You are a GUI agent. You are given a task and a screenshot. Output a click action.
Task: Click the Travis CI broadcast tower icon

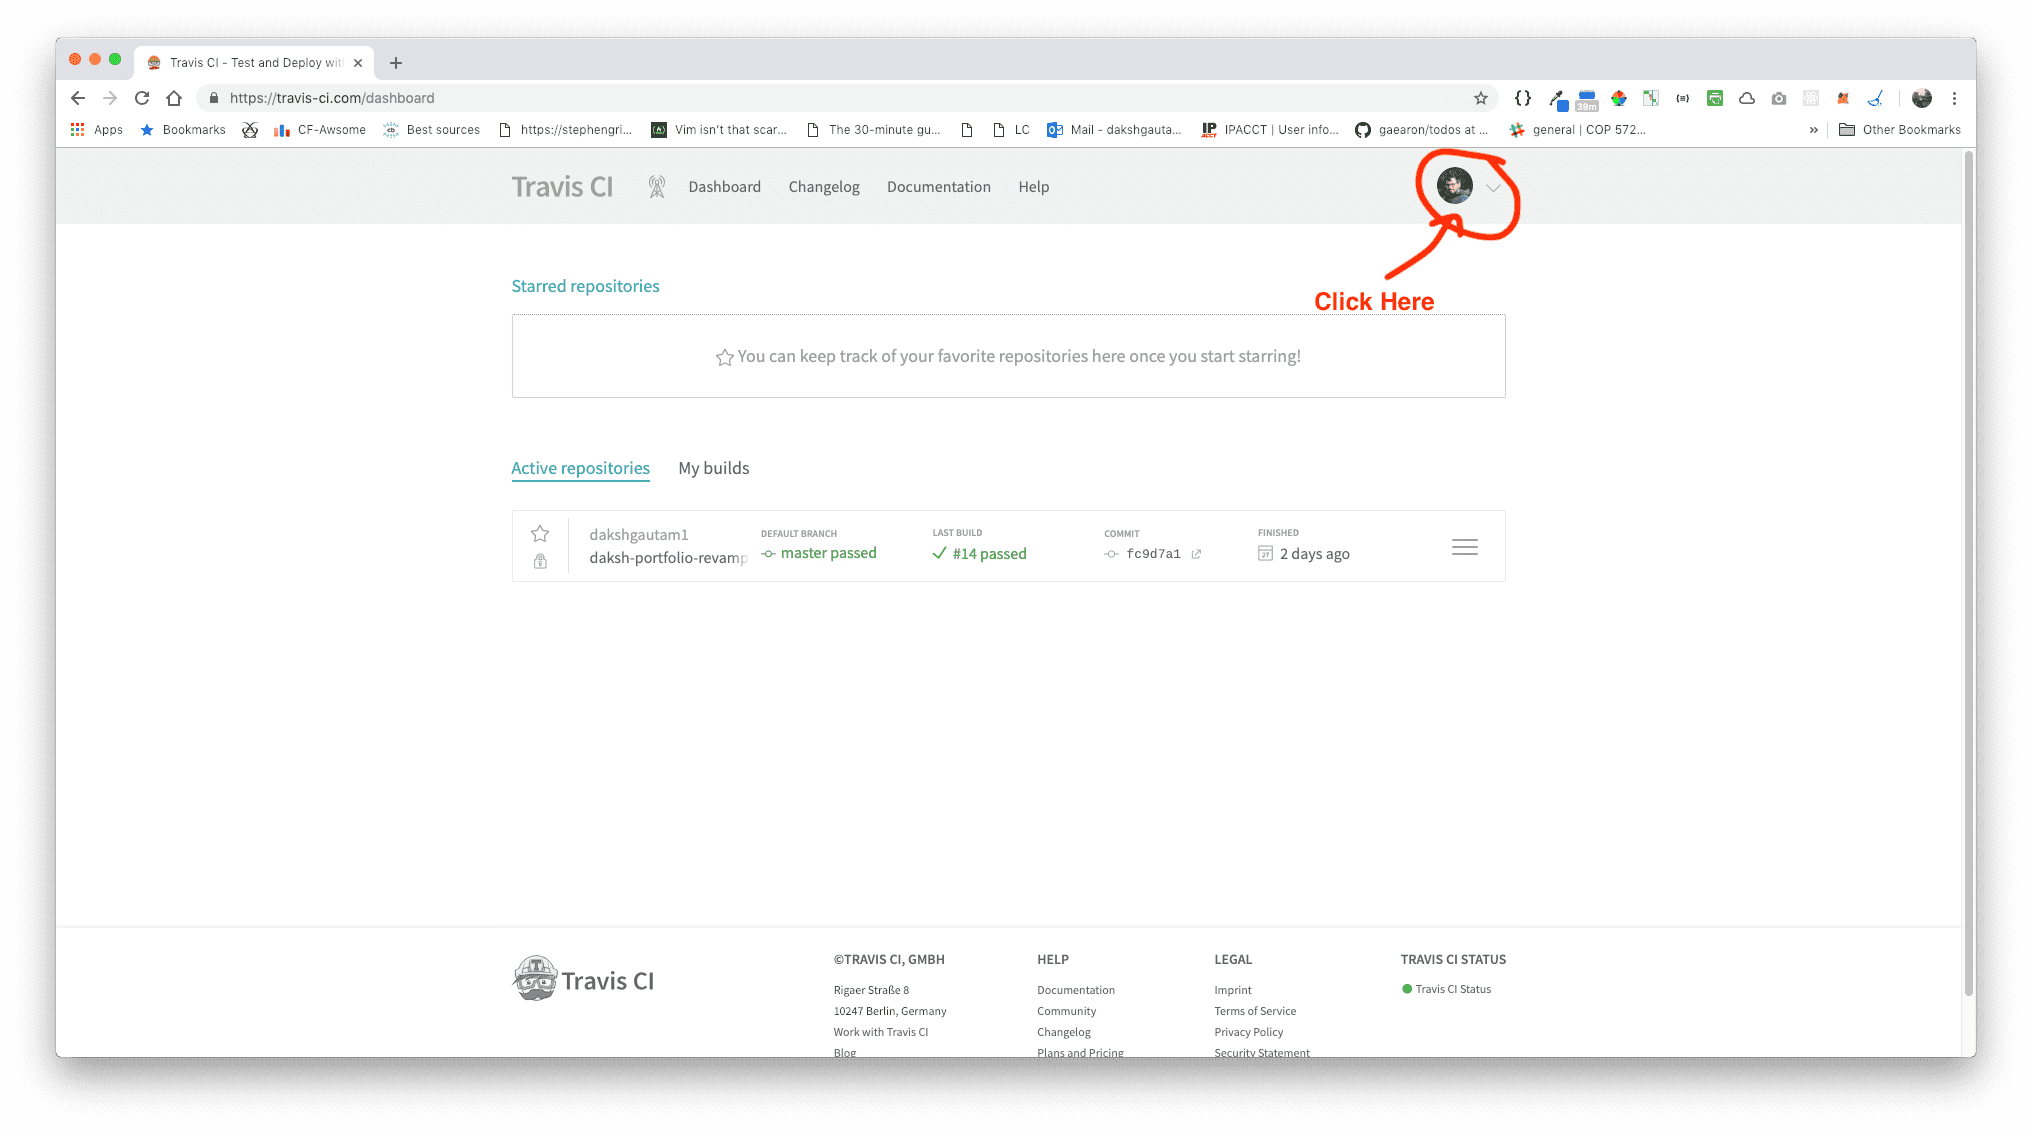[x=656, y=187]
